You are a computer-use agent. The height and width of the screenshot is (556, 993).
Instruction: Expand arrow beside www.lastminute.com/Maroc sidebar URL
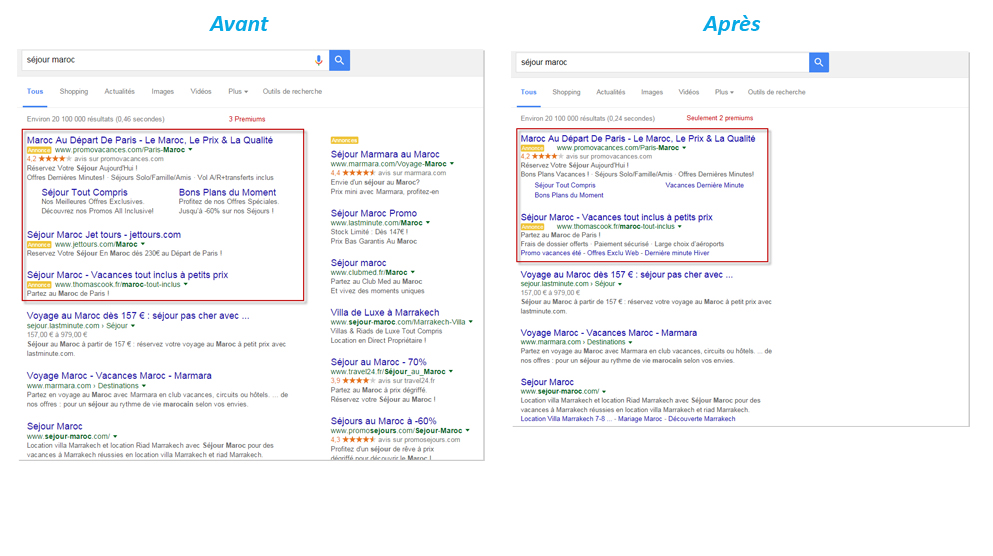click(x=428, y=223)
